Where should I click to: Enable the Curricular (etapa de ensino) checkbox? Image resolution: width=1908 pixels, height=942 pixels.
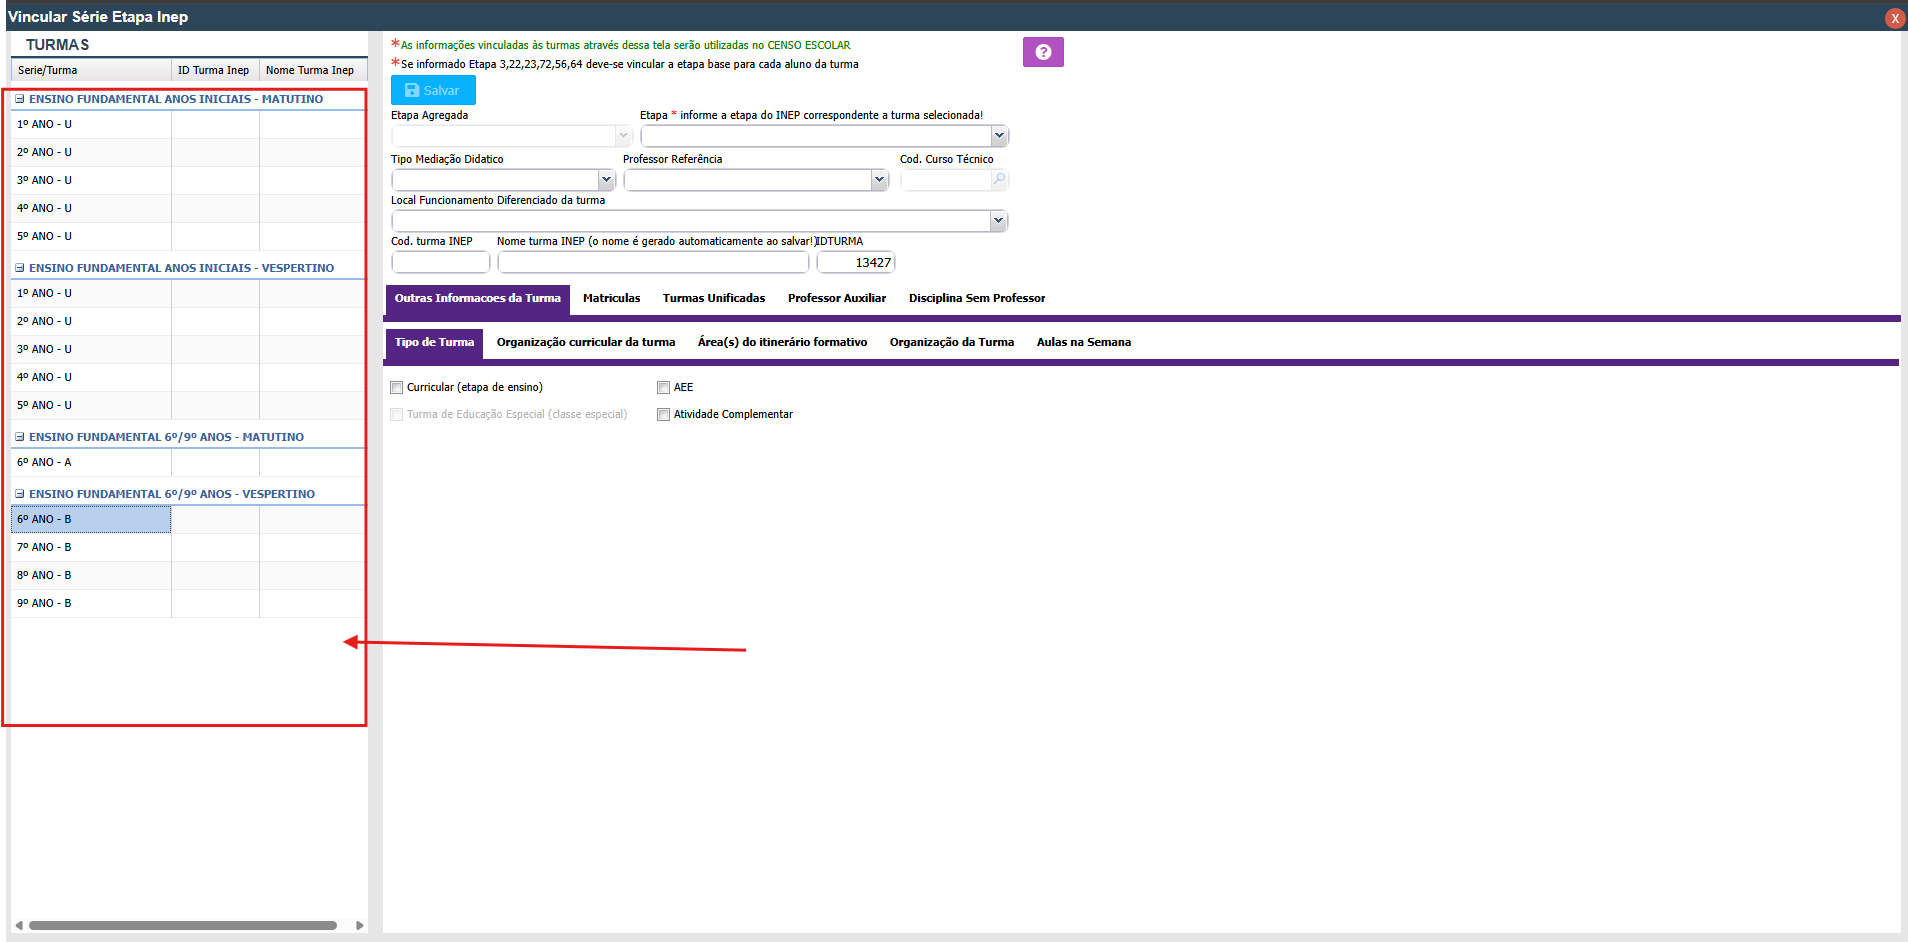click(397, 388)
